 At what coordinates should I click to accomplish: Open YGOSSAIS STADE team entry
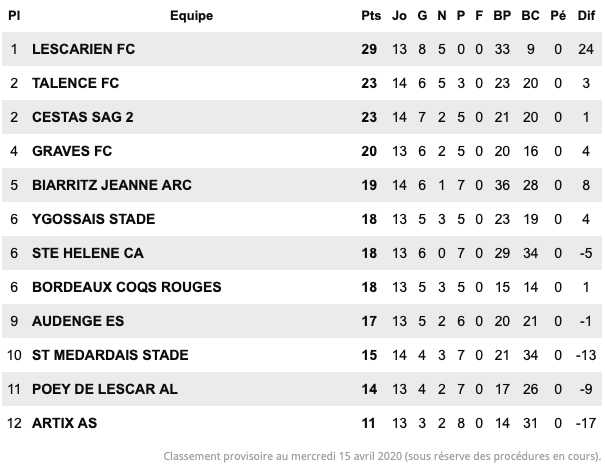(x=93, y=219)
